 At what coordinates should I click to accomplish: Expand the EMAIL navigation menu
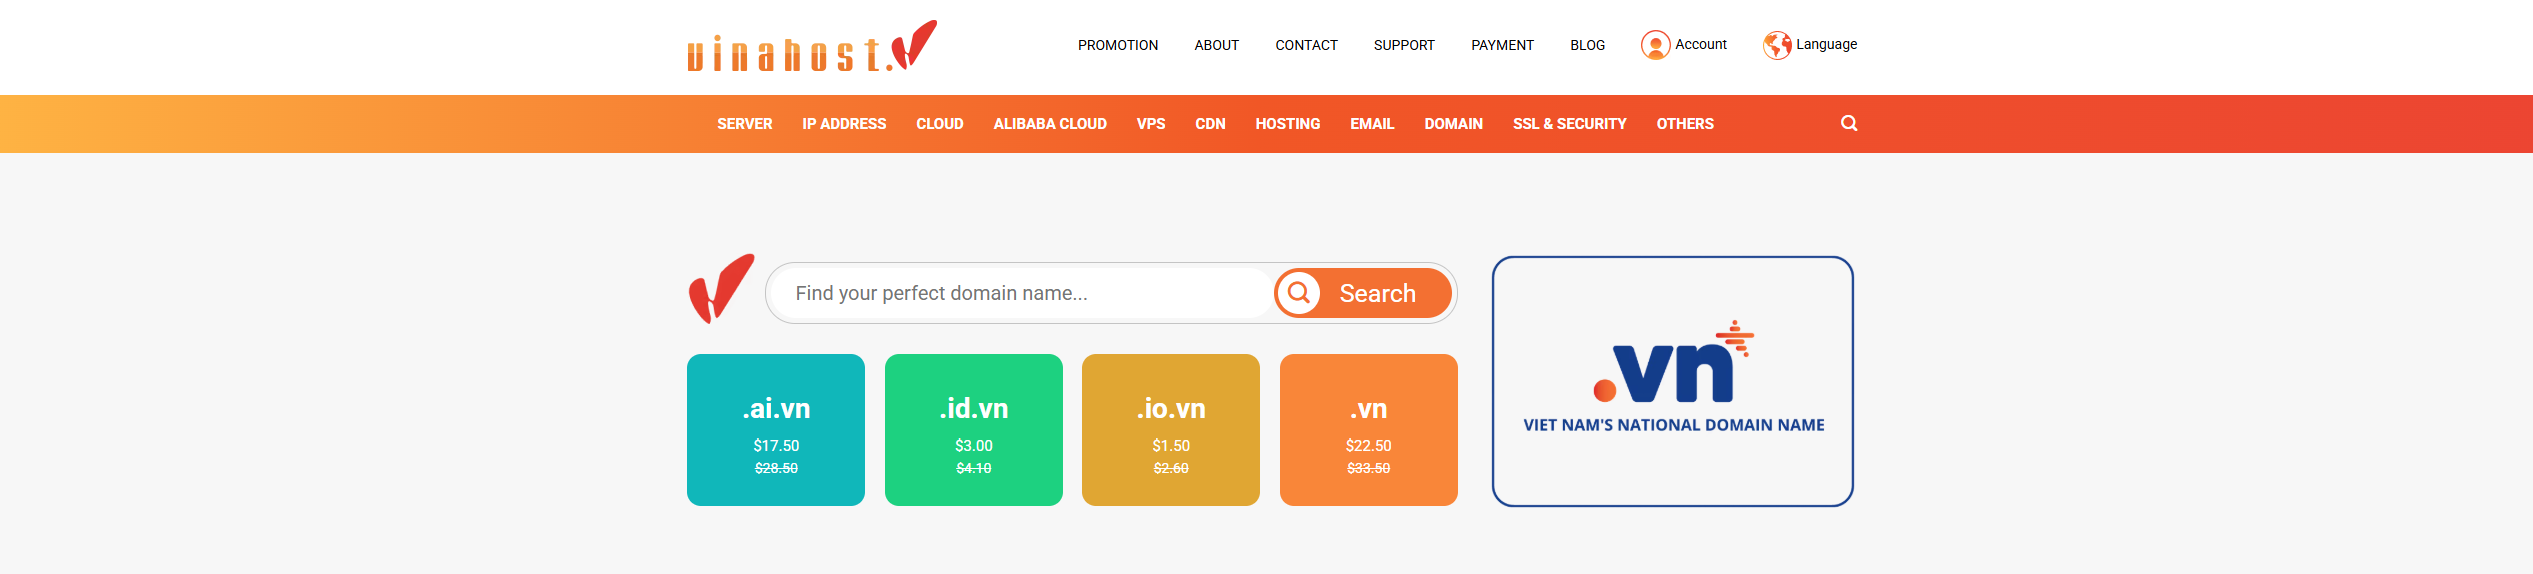pos(1372,124)
